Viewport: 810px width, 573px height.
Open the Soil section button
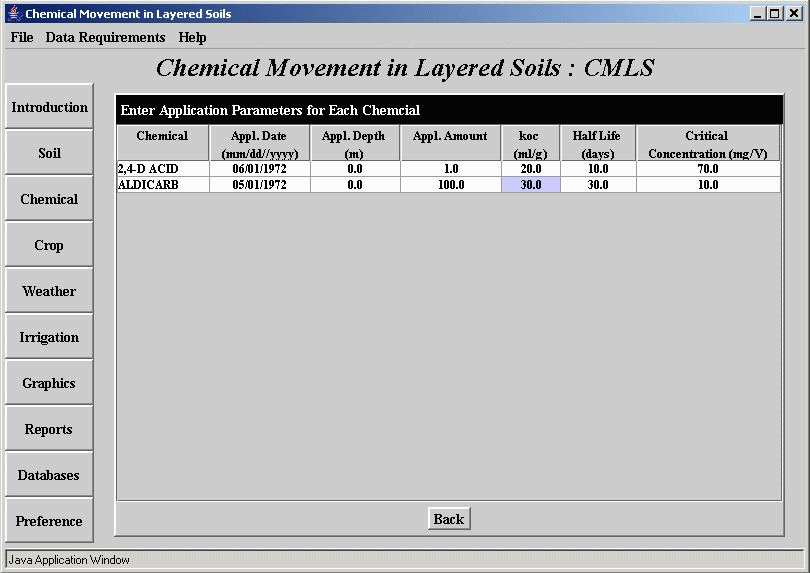tap(50, 152)
